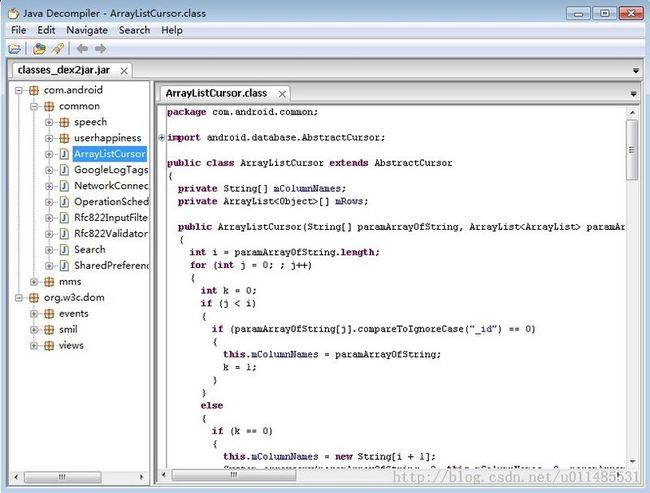Open the File menu
Screen dimensions: 650x493
click(19, 30)
